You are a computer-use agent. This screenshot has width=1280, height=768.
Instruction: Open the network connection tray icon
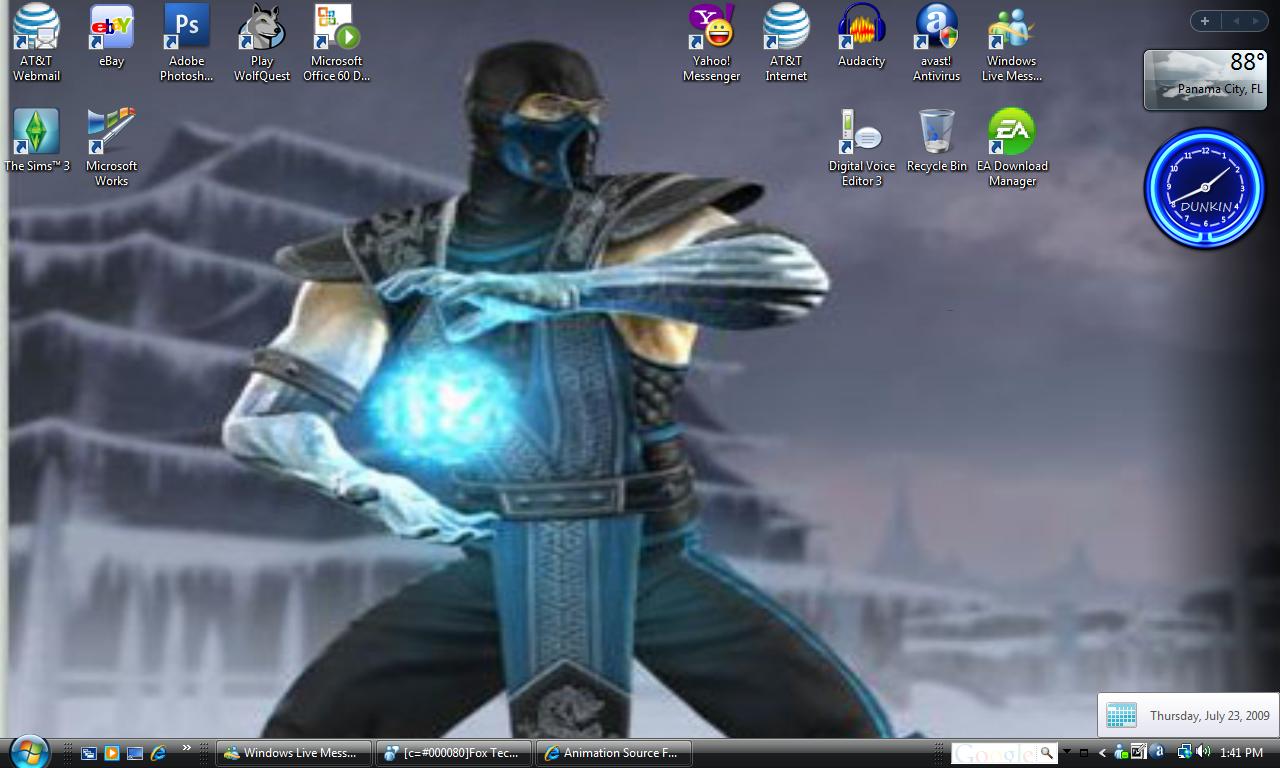point(1184,752)
